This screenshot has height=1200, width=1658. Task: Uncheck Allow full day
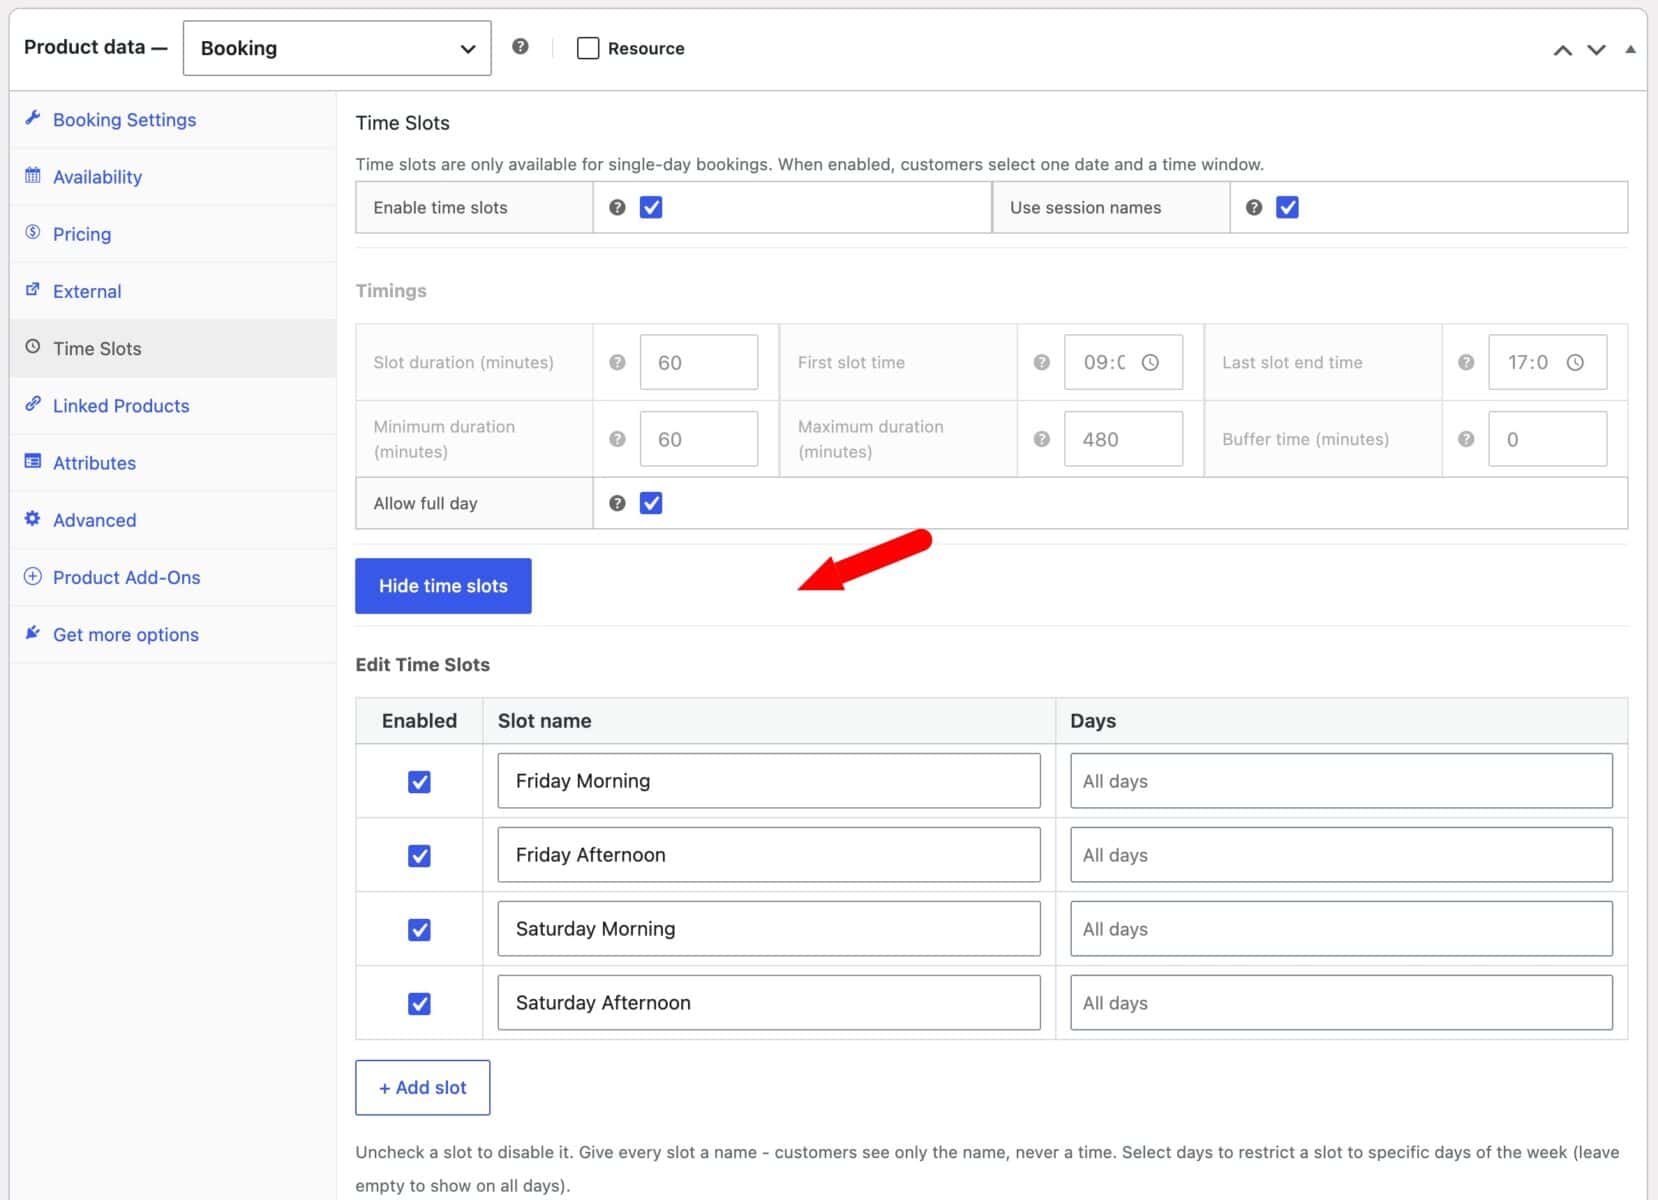click(651, 503)
